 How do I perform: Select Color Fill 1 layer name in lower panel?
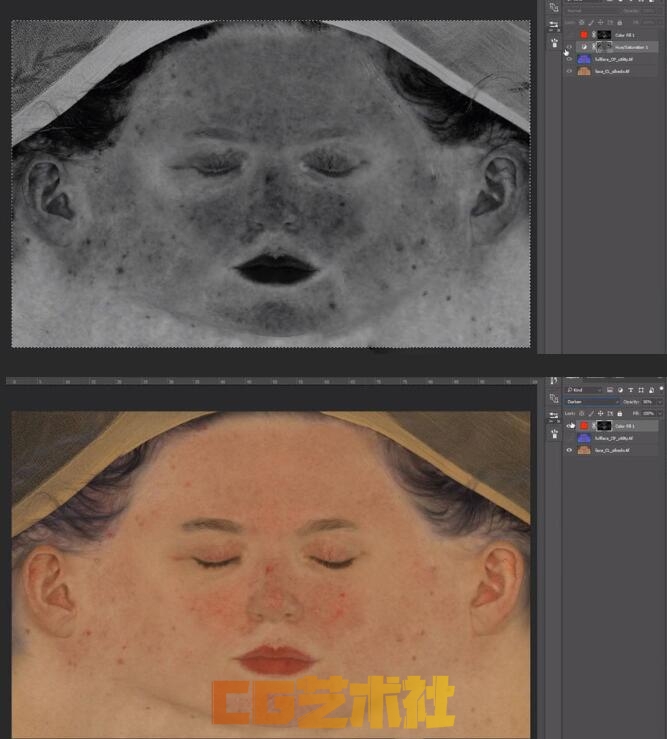click(625, 426)
